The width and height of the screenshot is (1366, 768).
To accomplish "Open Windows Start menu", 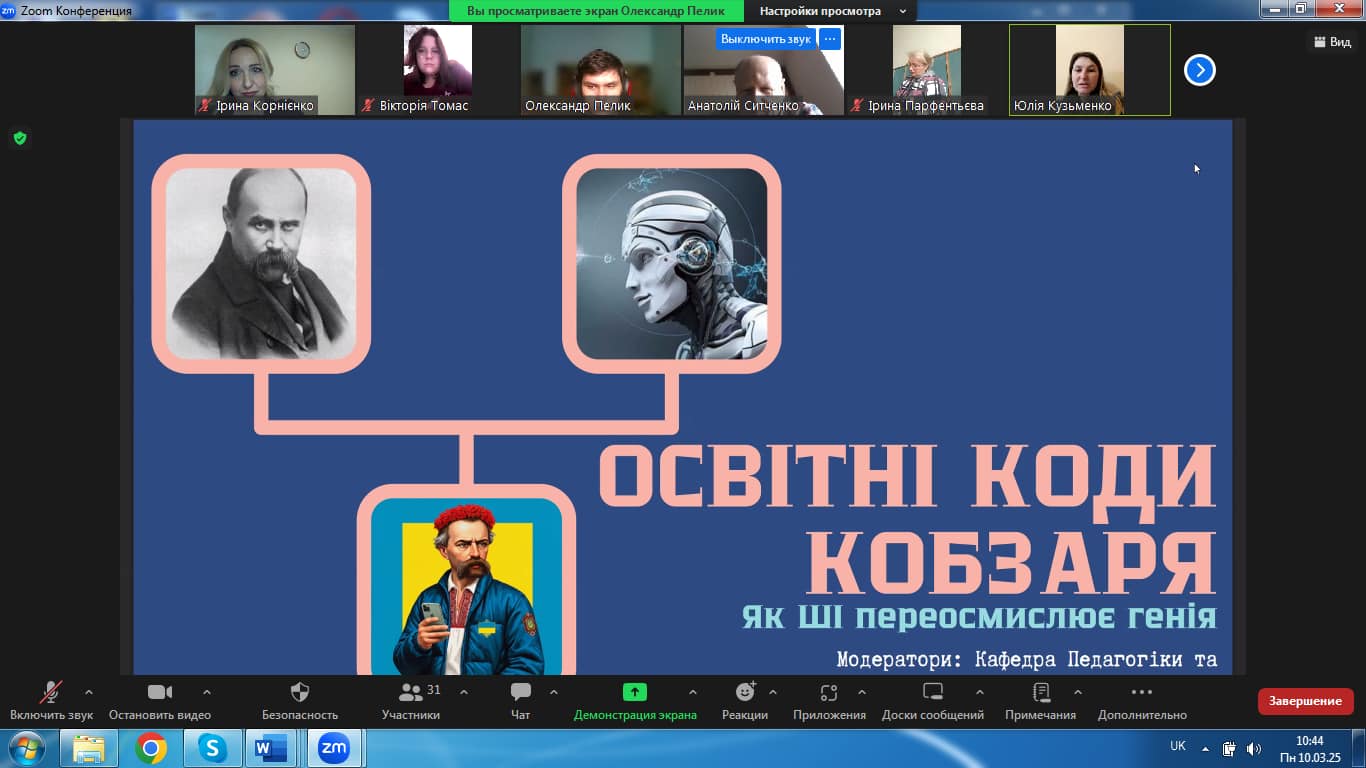I will [25, 748].
